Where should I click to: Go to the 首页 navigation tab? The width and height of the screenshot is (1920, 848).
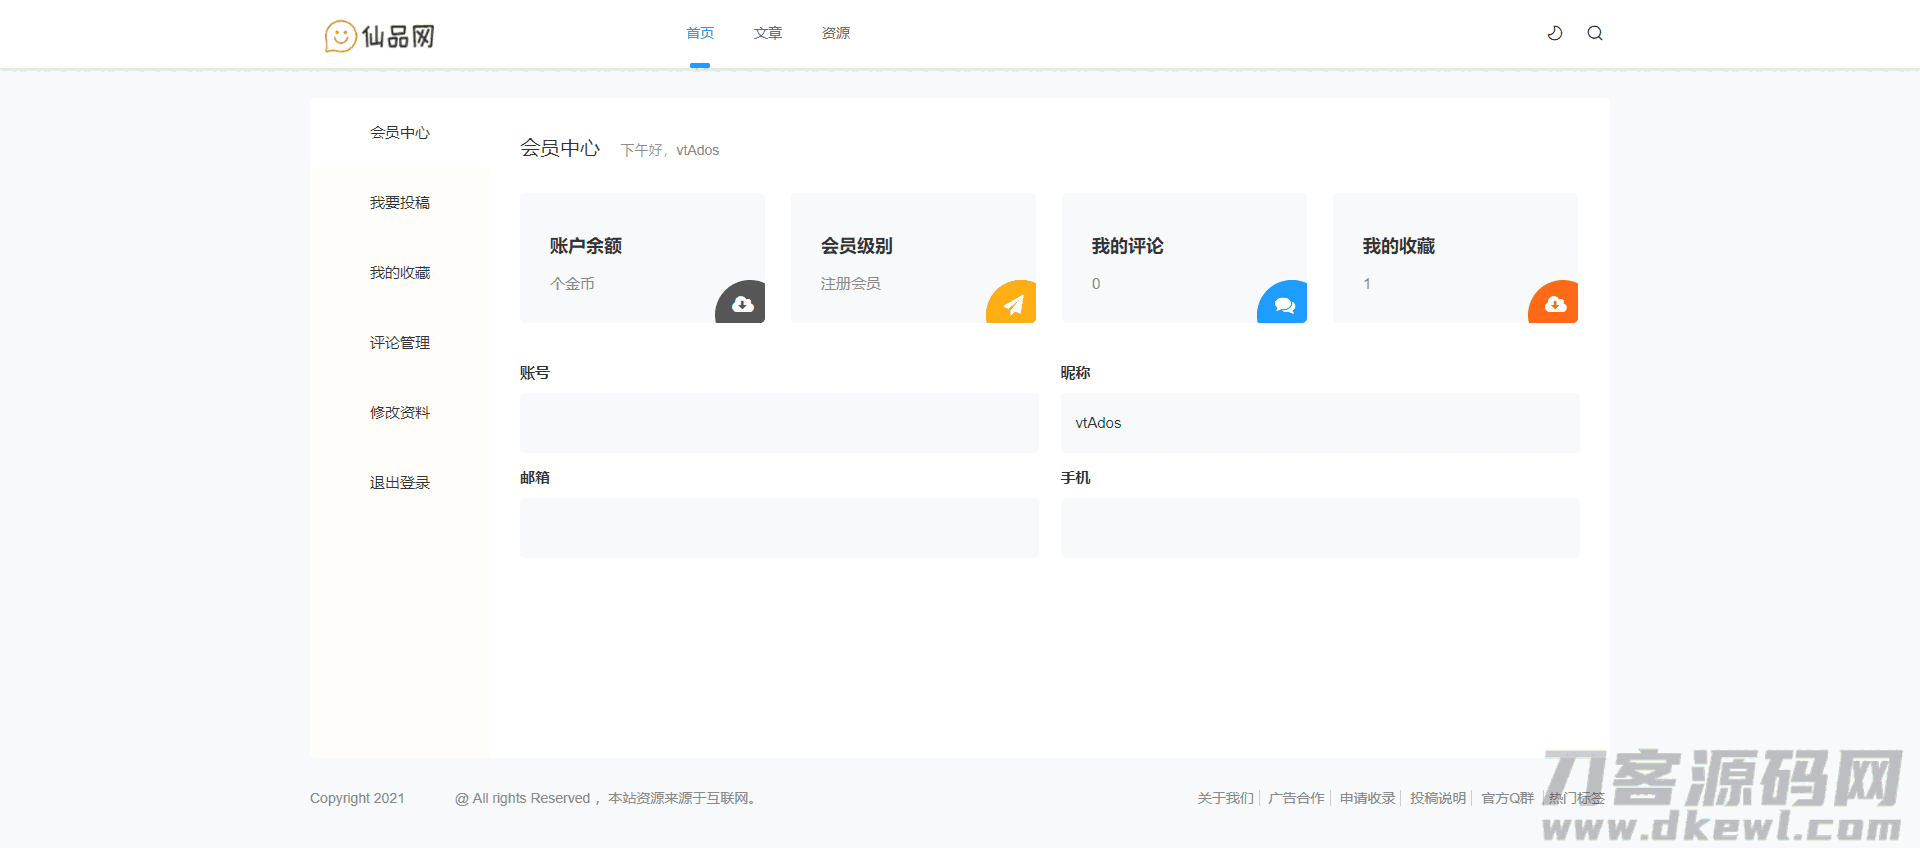tap(700, 33)
